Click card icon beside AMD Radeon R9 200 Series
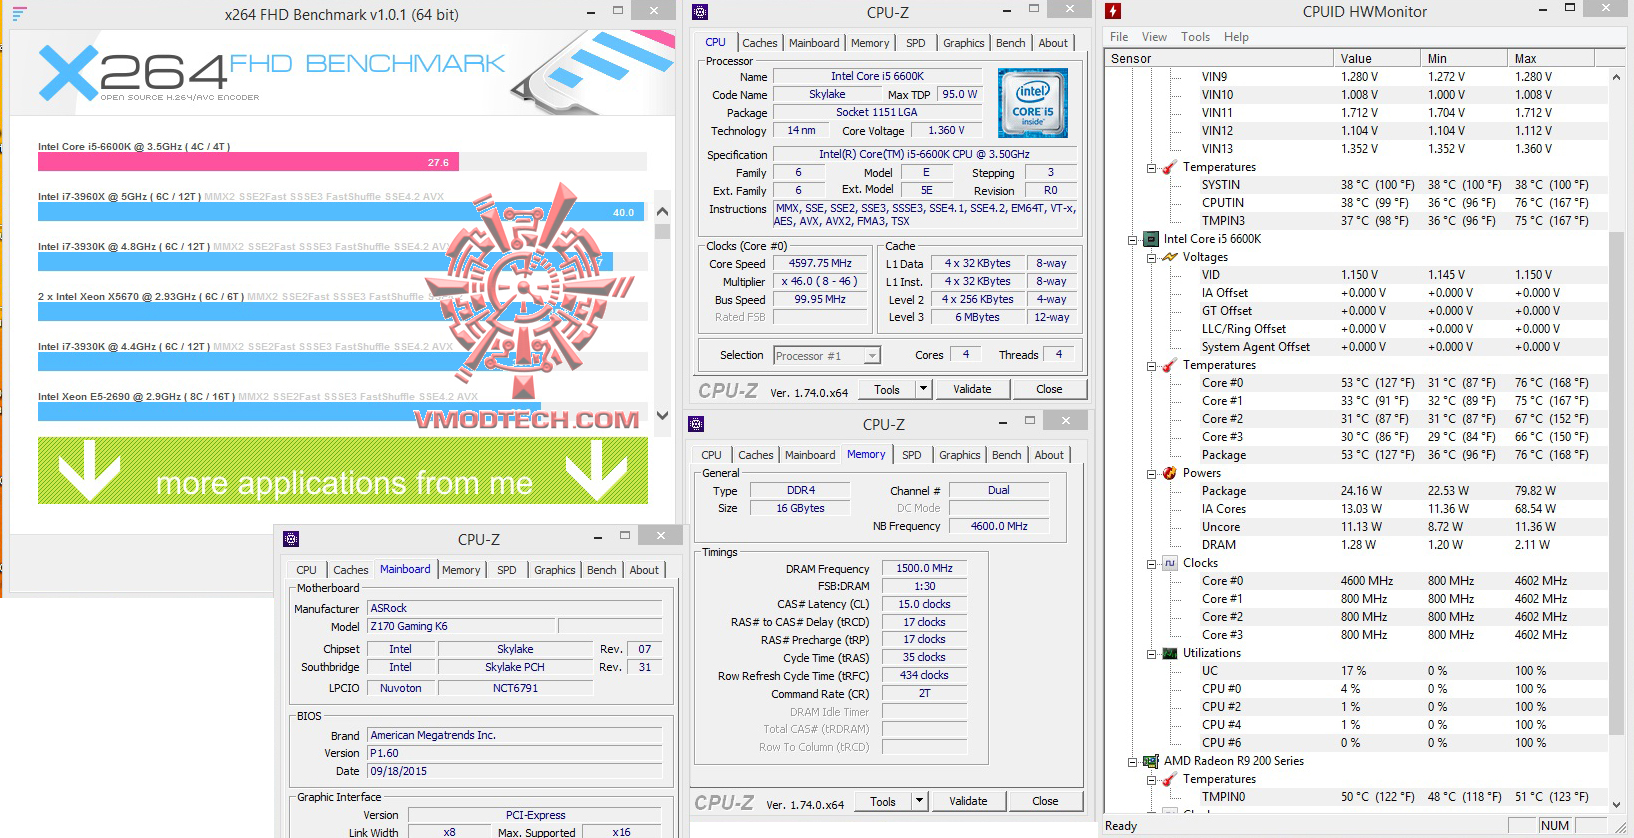The image size is (1634, 838). [x=1150, y=761]
